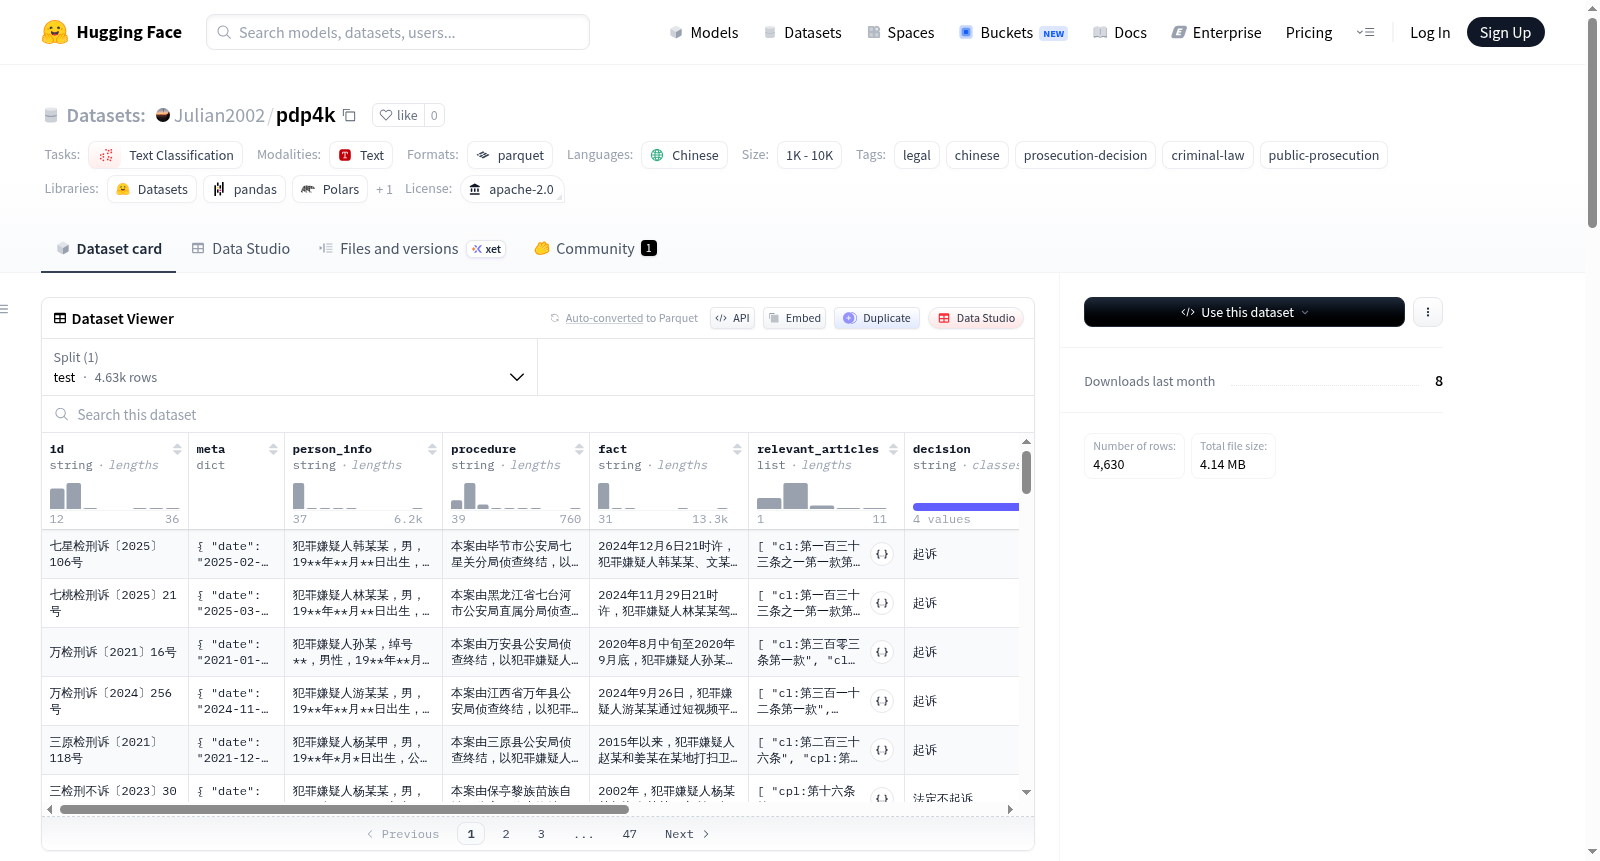
Task: Click the parquet format tag
Action: point(510,155)
